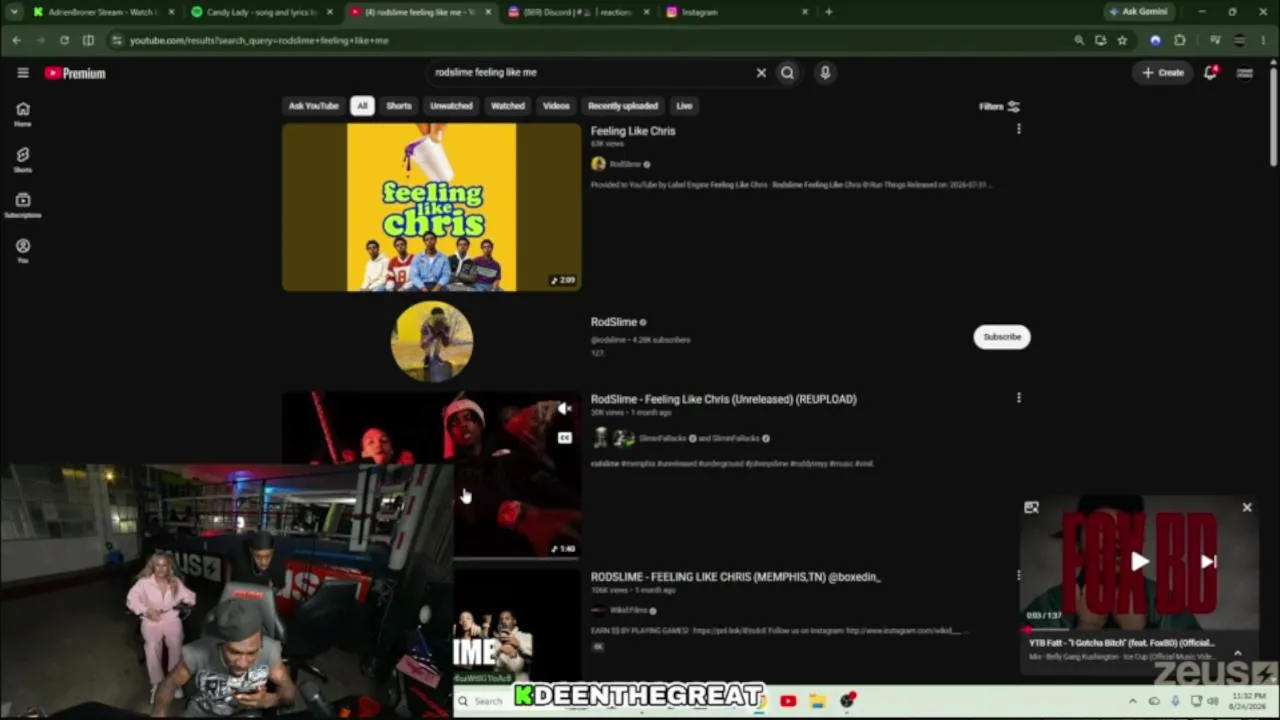The image size is (1280, 720).
Task: Click the magnifier search button
Action: tap(788, 73)
